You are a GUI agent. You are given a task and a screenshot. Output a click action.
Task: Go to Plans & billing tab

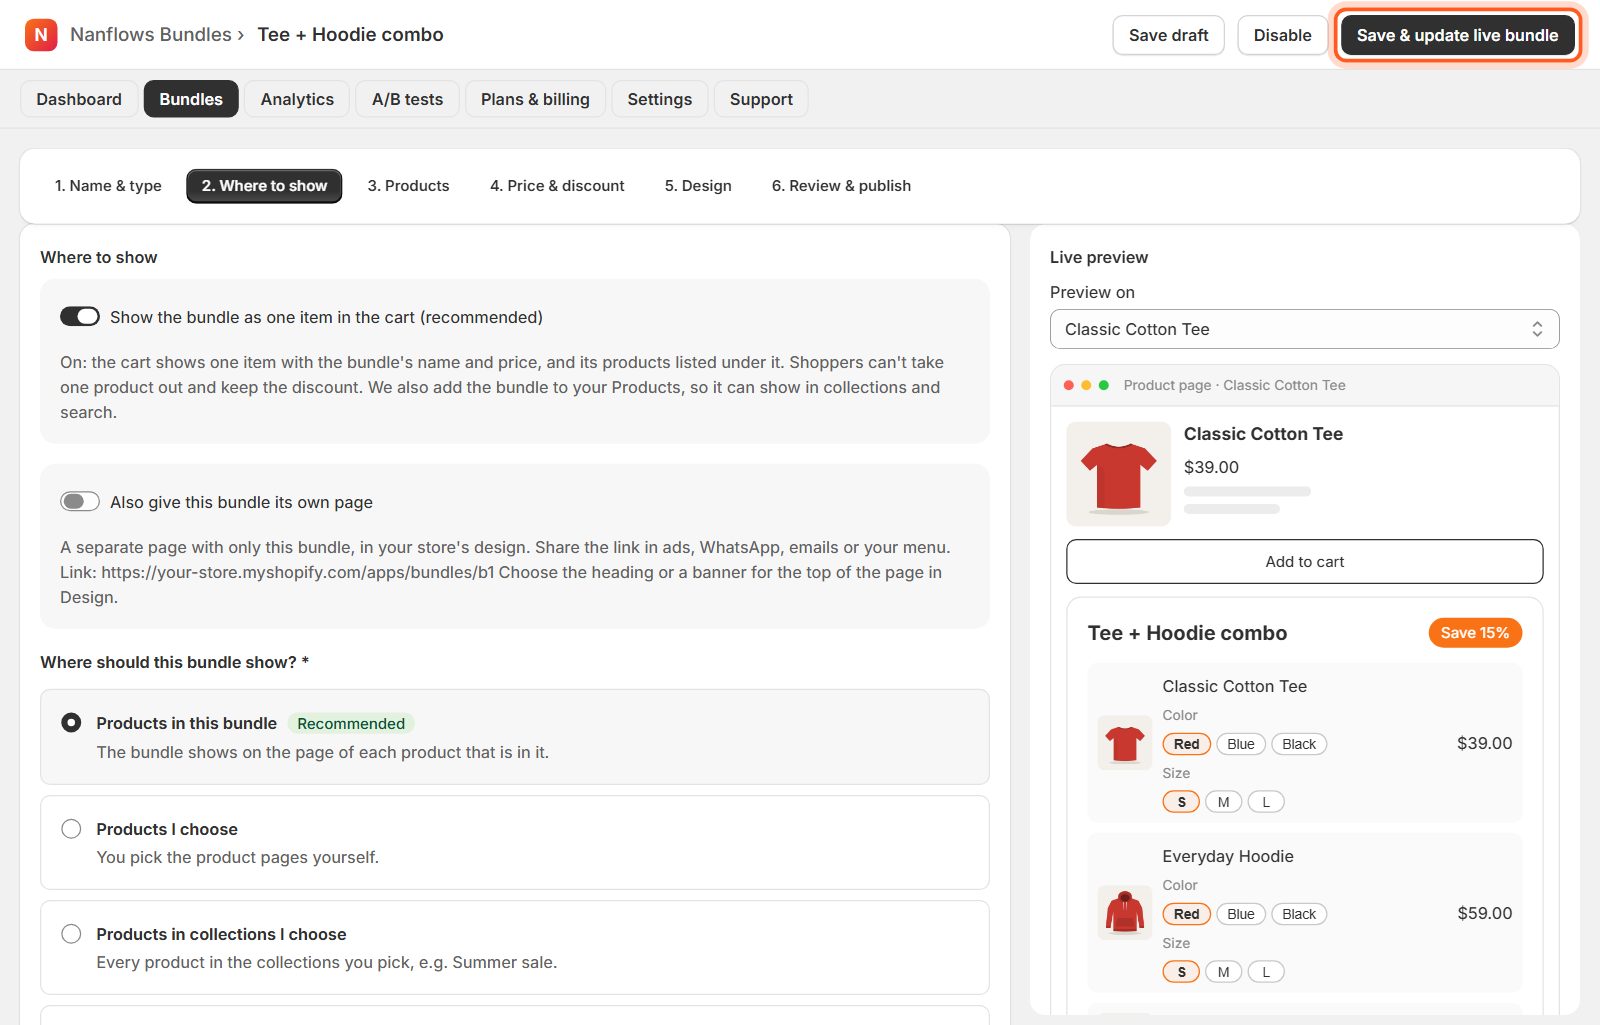point(535,99)
